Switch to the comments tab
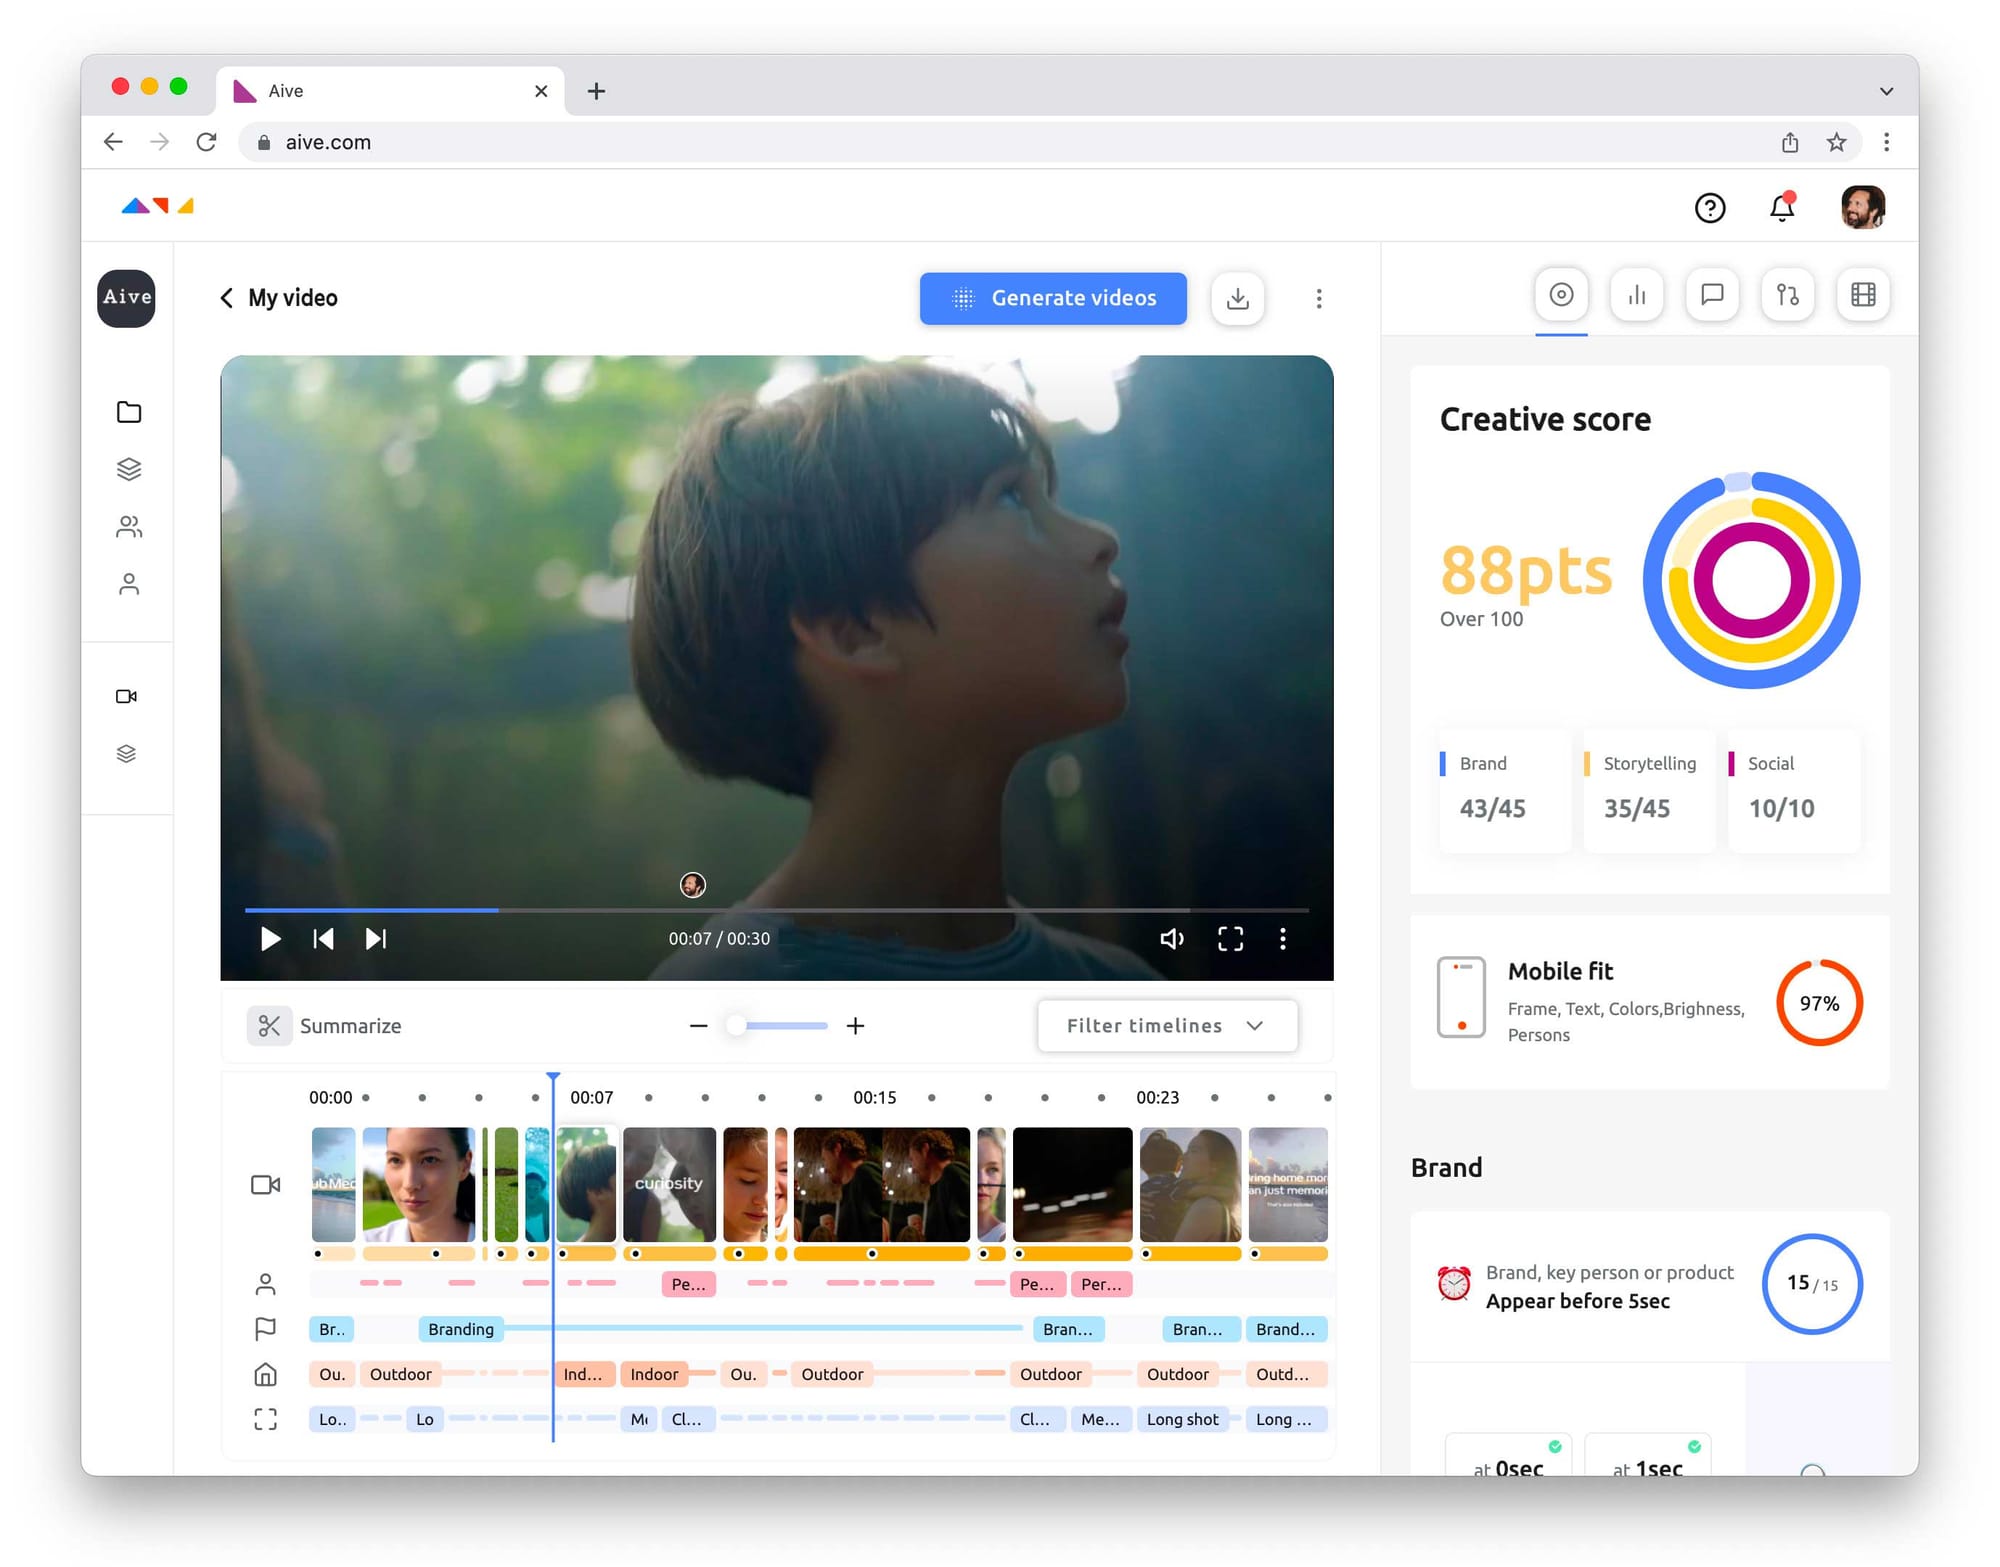The height and width of the screenshot is (1567, 2000). click(x=1711, y=295)
